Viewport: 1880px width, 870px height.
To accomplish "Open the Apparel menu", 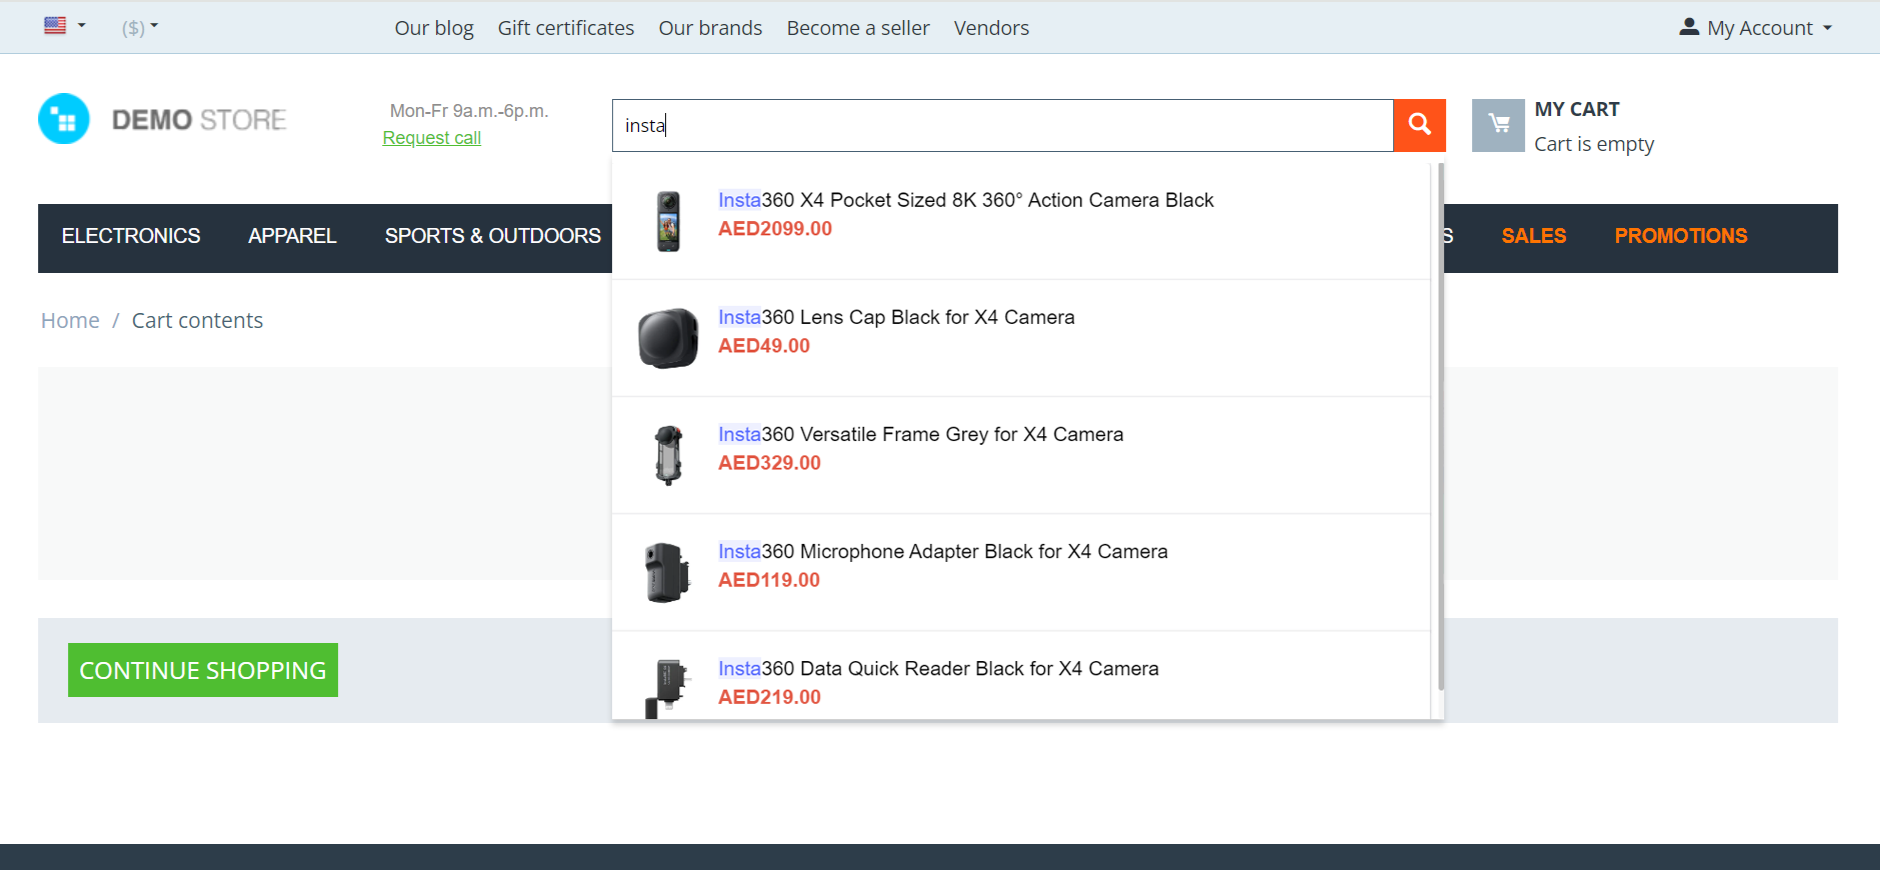I will (x=292, y=236).
